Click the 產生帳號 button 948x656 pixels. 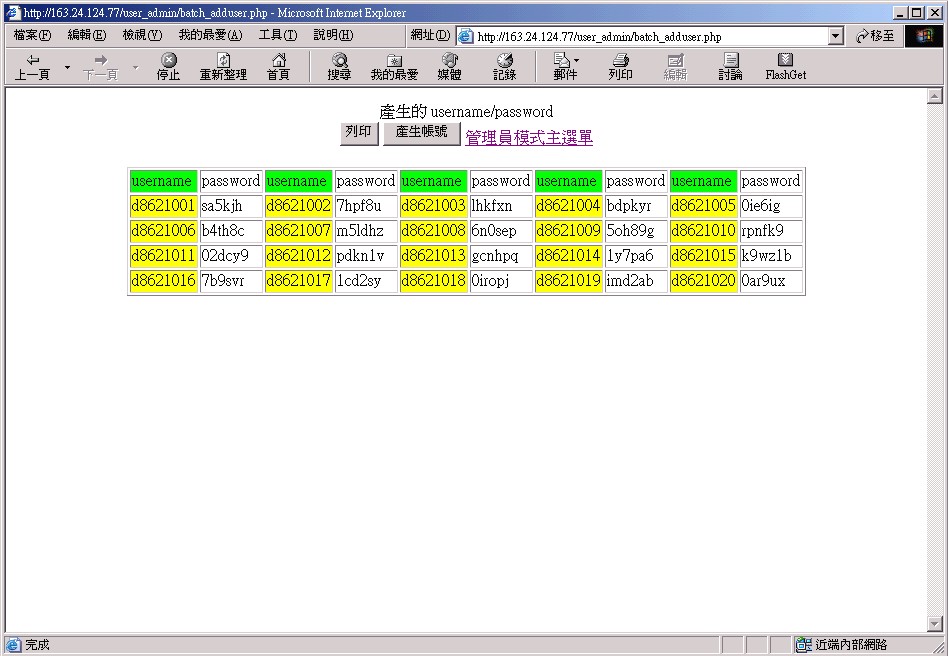pyautogui.click(x=421, y=133)
